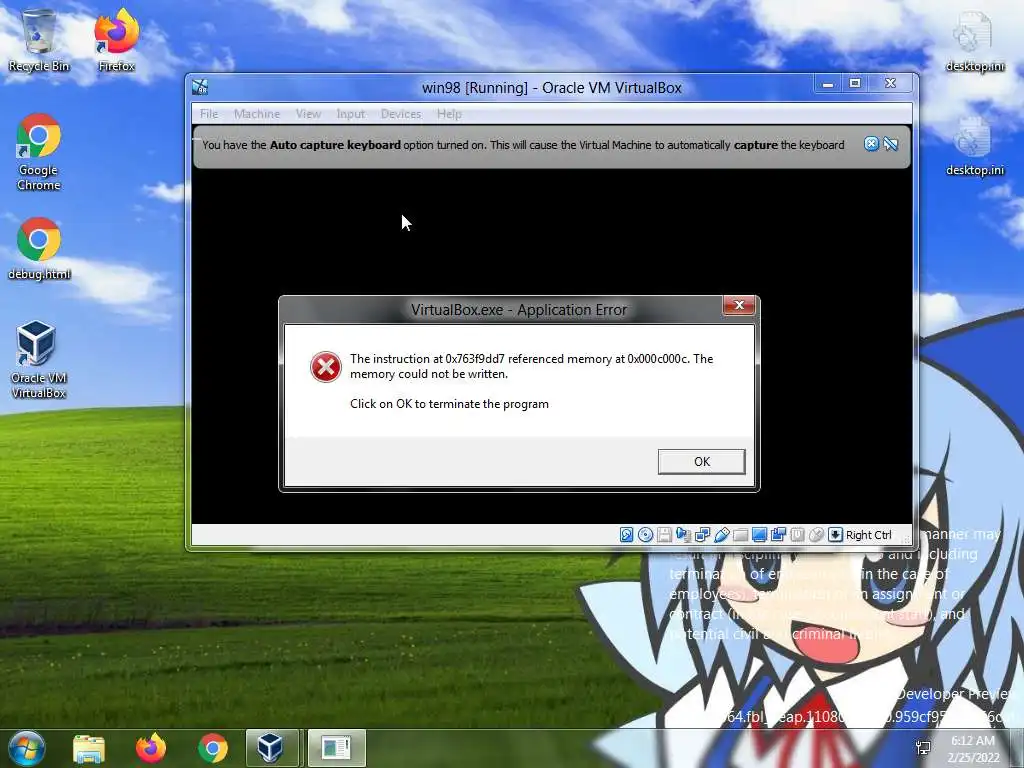Launch Chrome from the taskbar
This screenshot has width=1024, height=768.
(213, 748)
